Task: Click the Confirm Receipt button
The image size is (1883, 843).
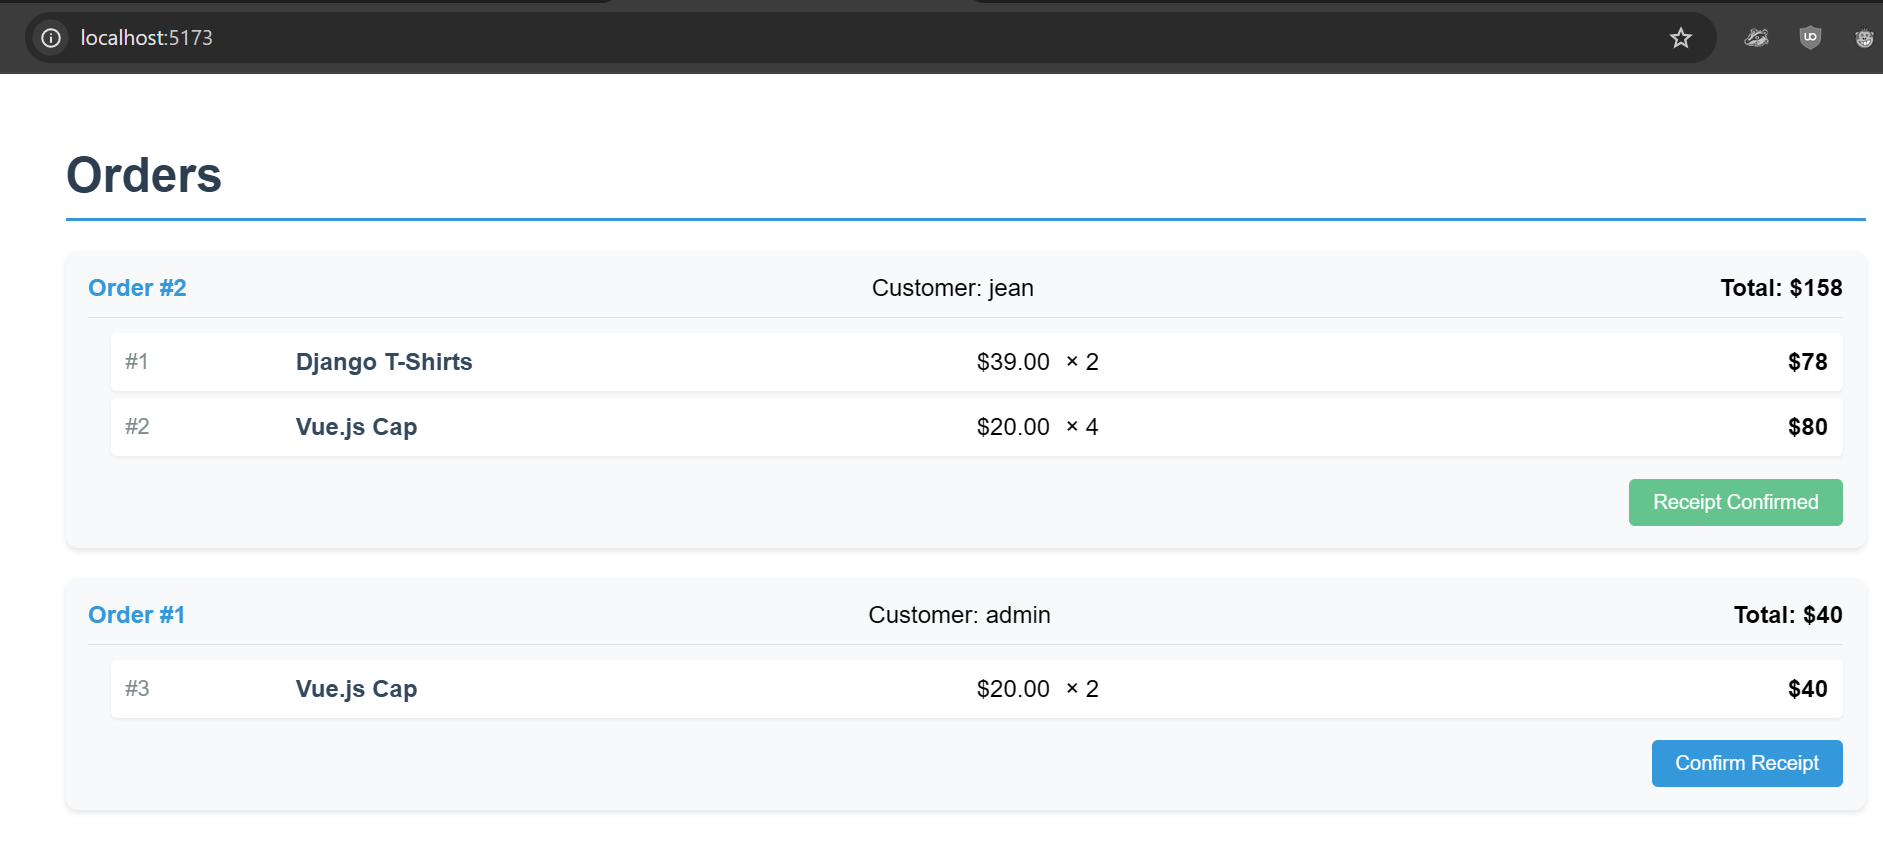Action: 1746,763
